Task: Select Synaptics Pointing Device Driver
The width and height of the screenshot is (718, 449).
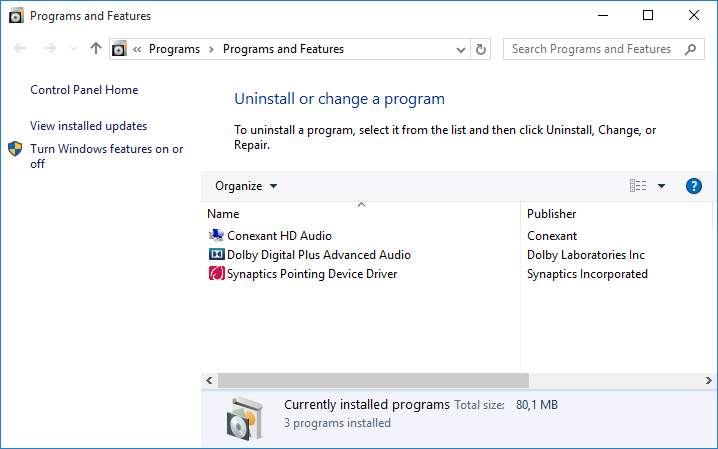Action: coord(312,274)
